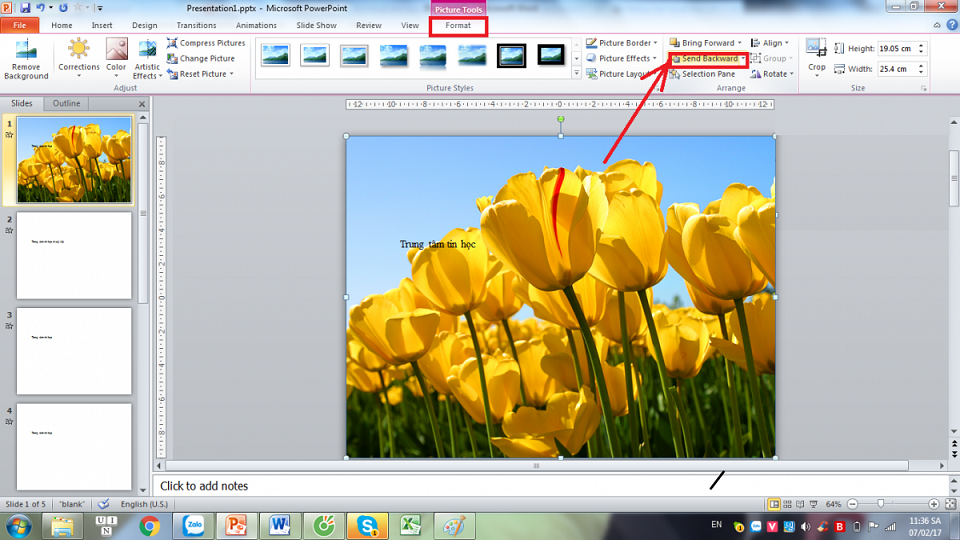Switch to Slide Sorter view

[787, 504]
